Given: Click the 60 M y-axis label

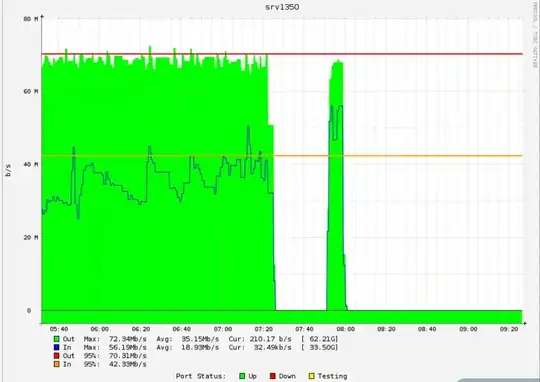Looking at the screenshot, I should pos(31,92).
